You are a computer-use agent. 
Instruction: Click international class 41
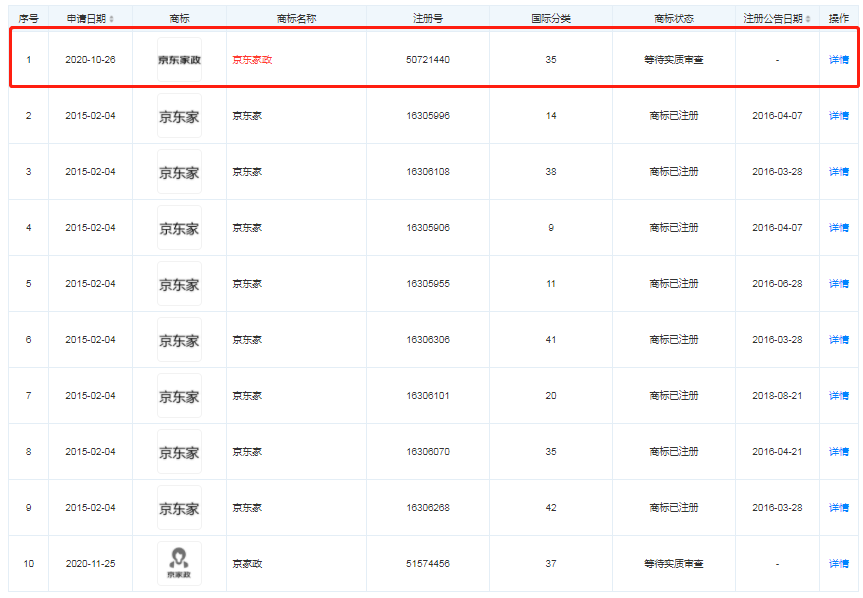[551, 339]
